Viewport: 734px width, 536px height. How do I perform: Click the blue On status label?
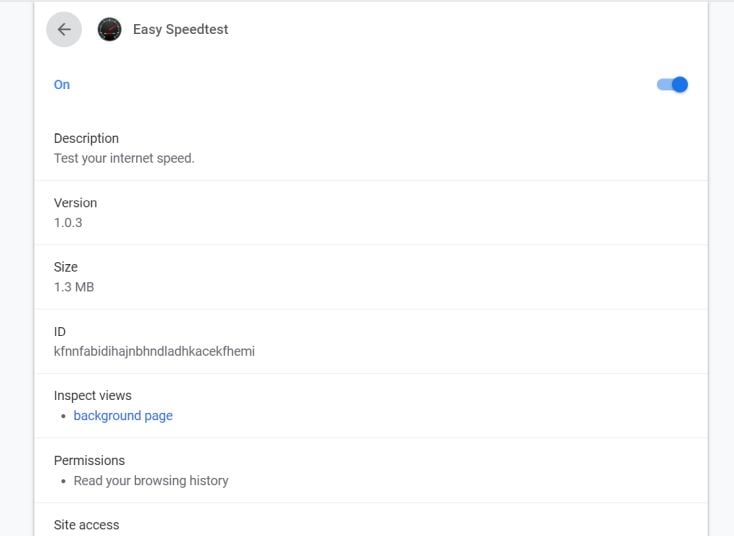(x=62, y=85)
